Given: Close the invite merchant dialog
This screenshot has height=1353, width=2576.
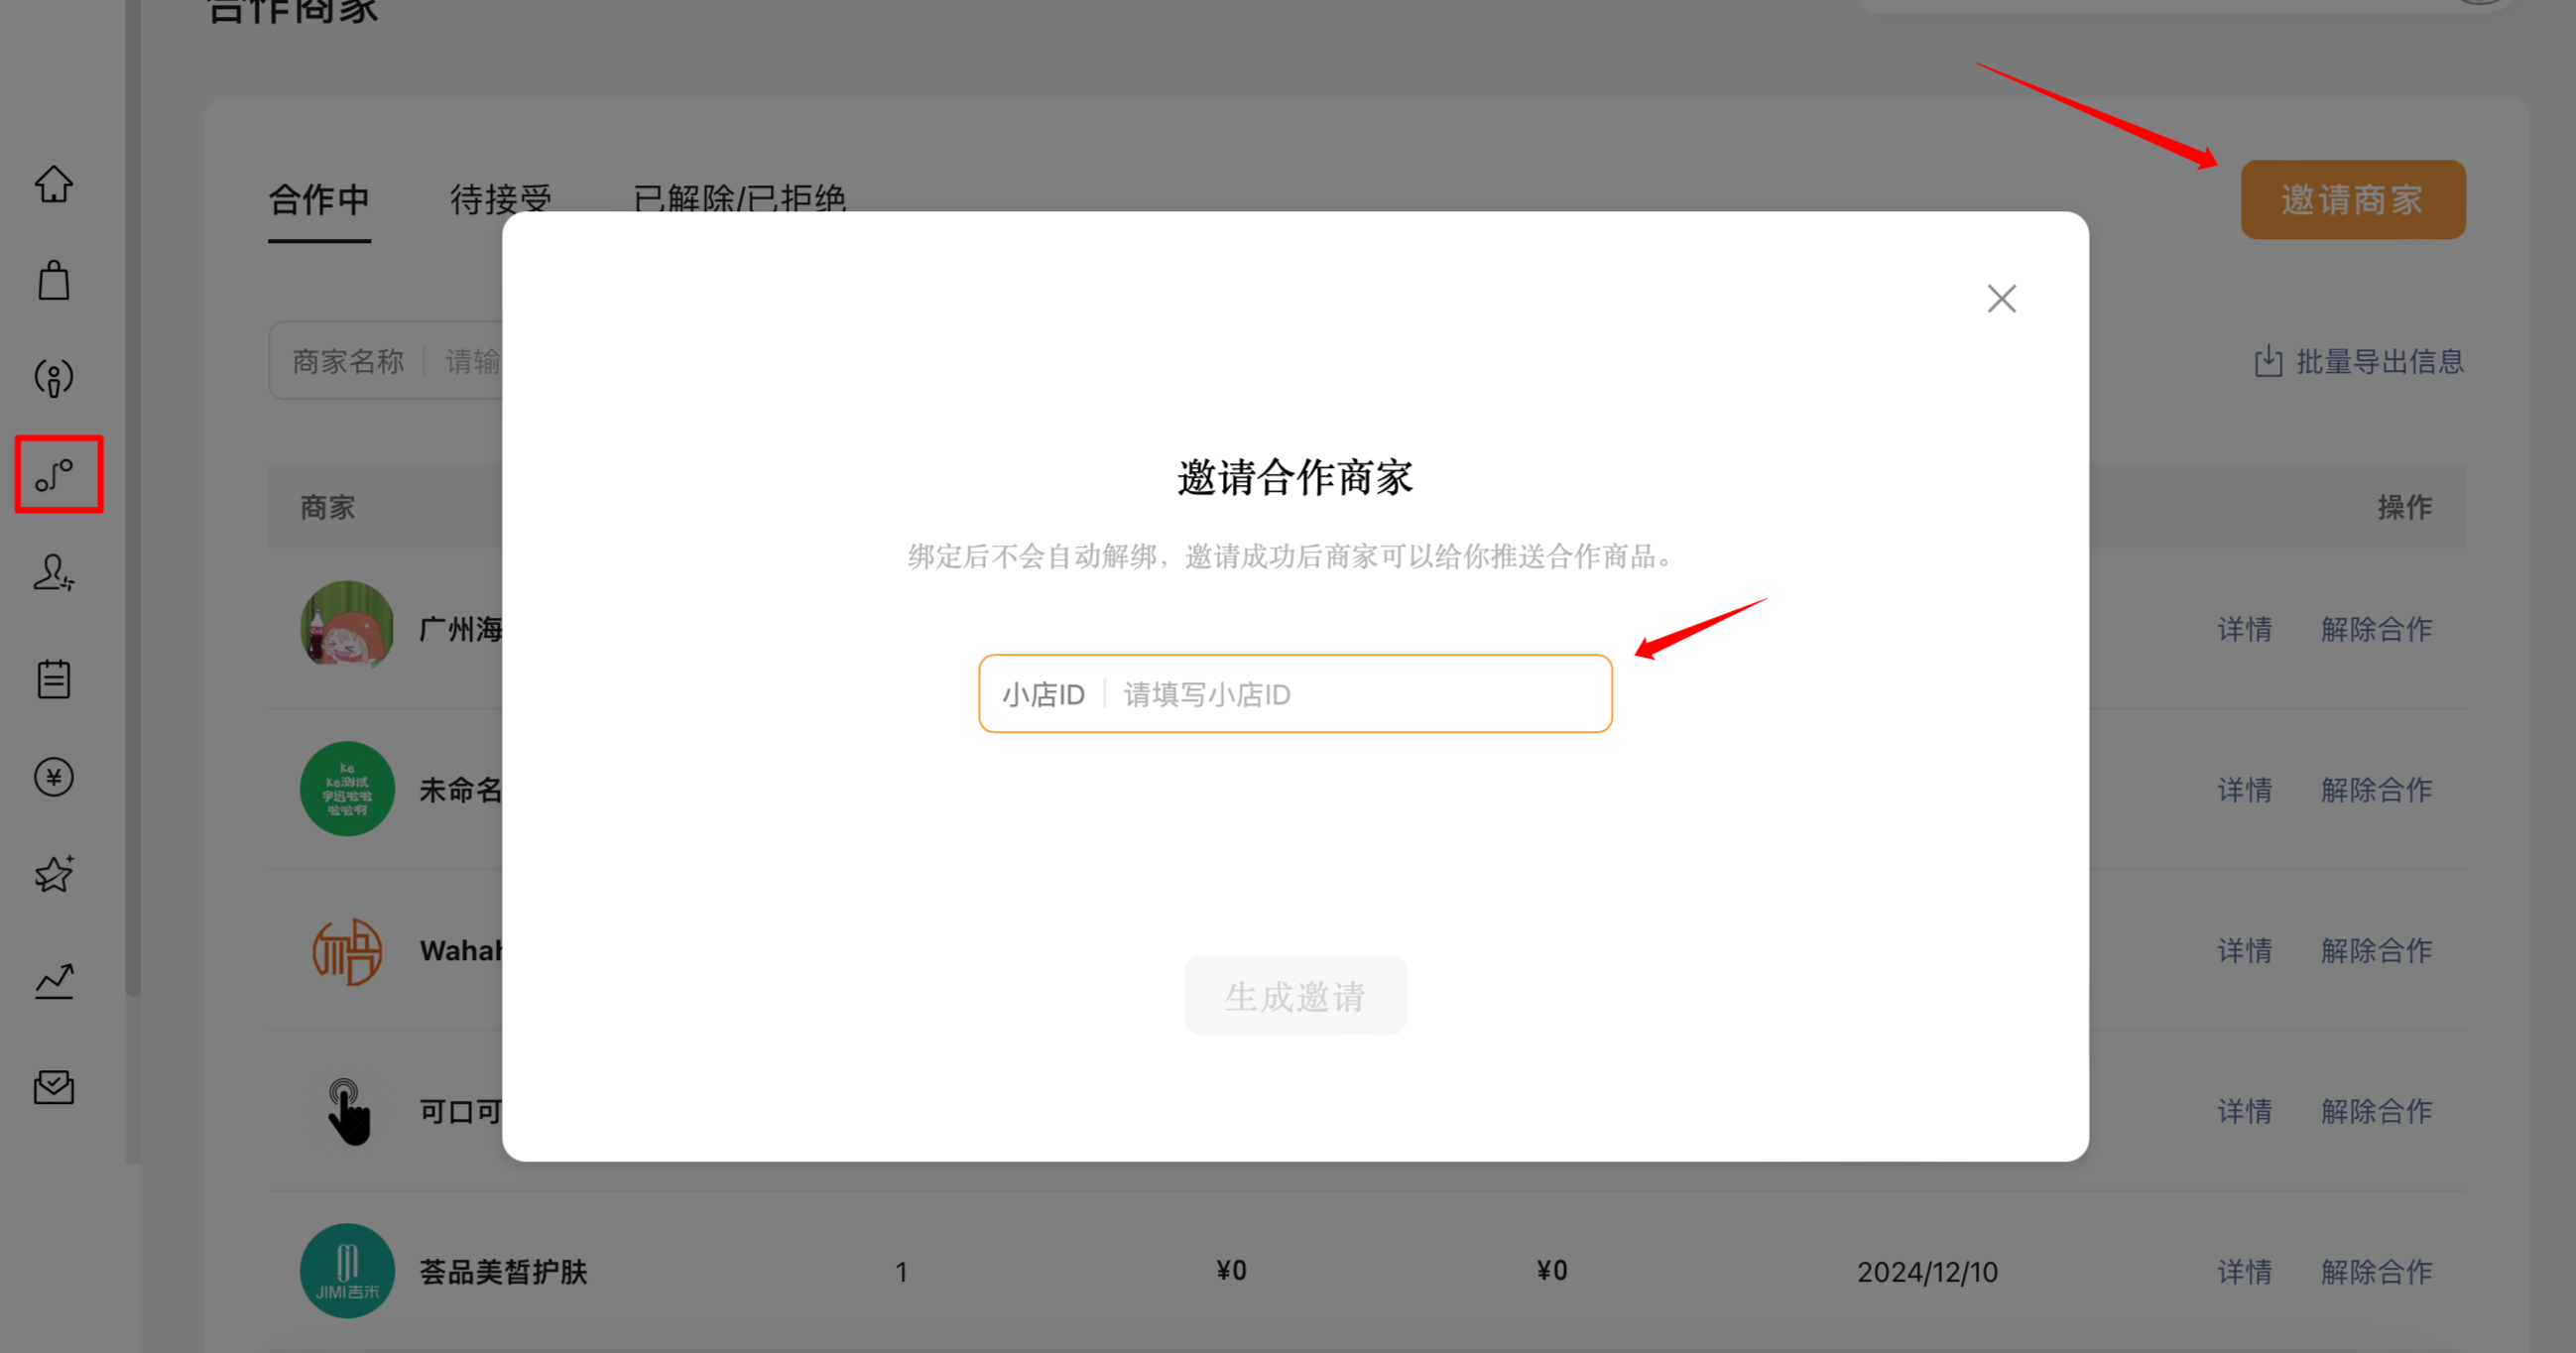Looking at the screenshot, I should [x=2001, y=298].
